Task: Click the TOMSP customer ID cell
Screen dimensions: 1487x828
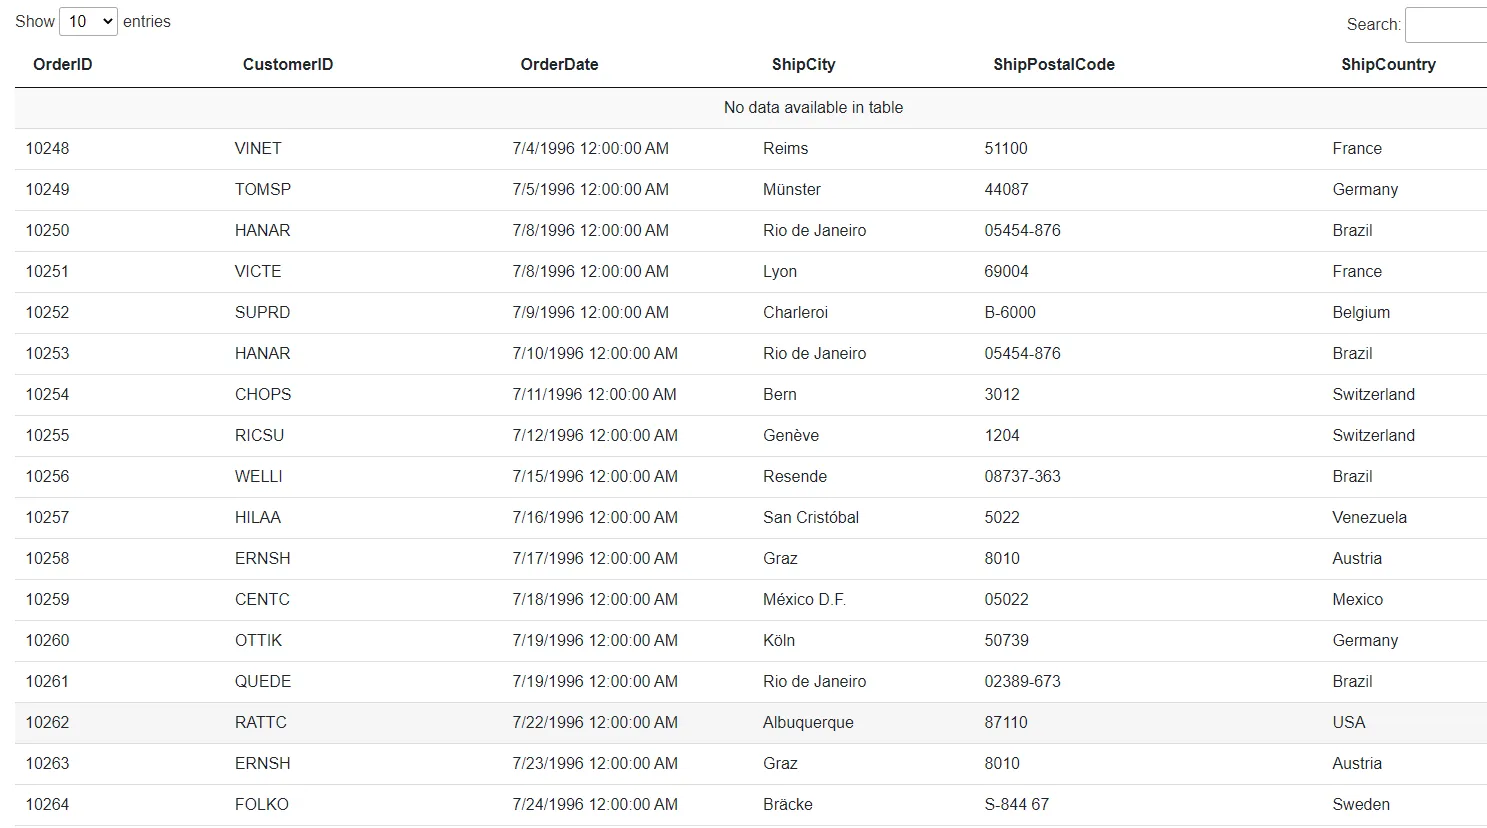Action: point(263,190)
